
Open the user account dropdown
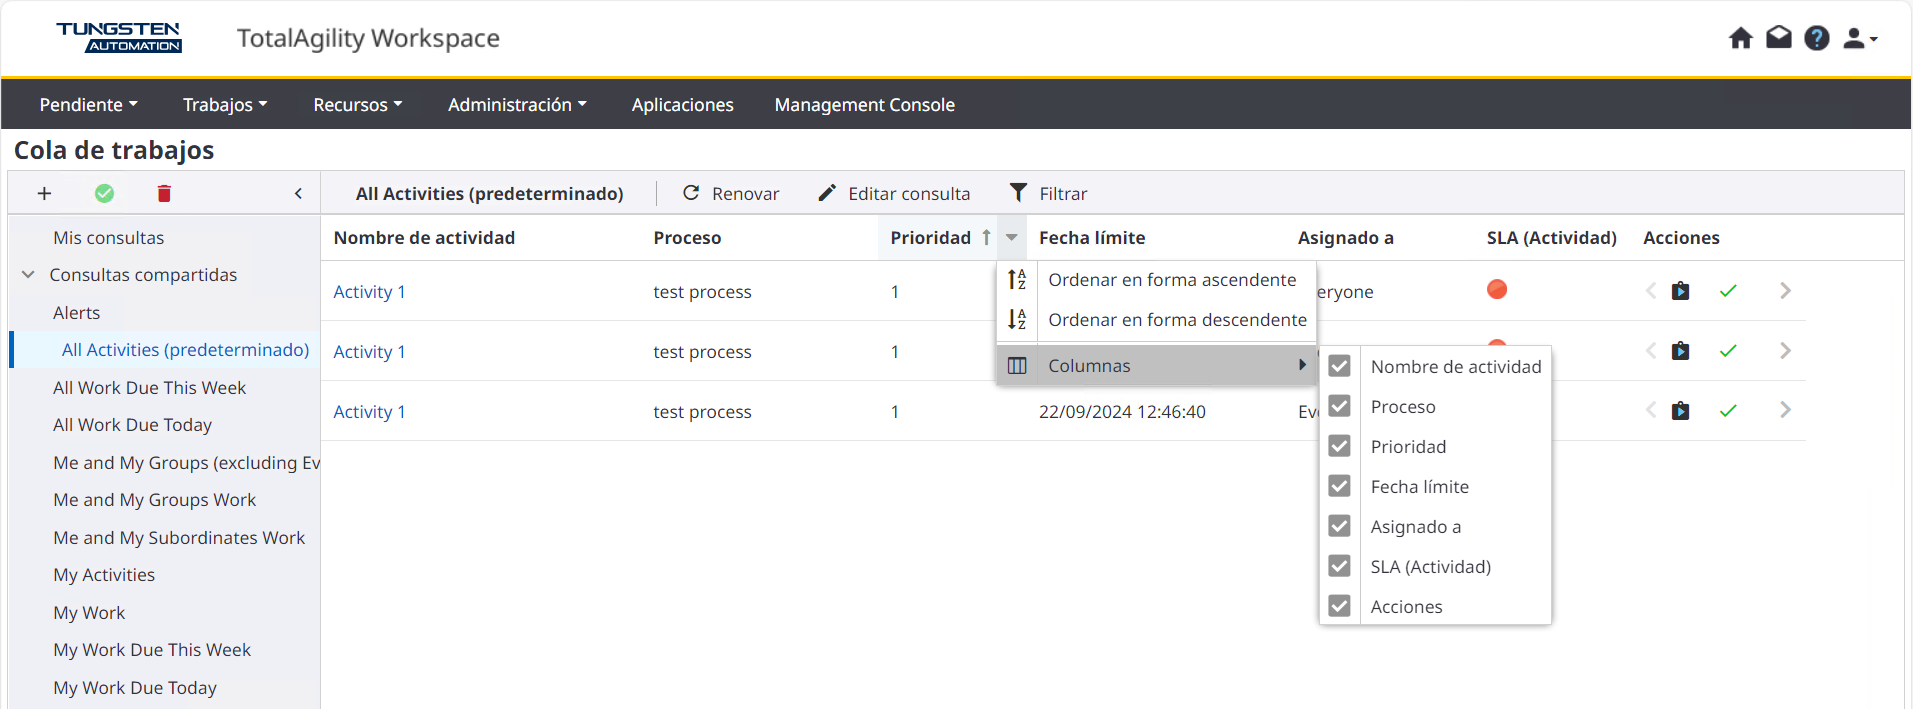(1859, 38)
